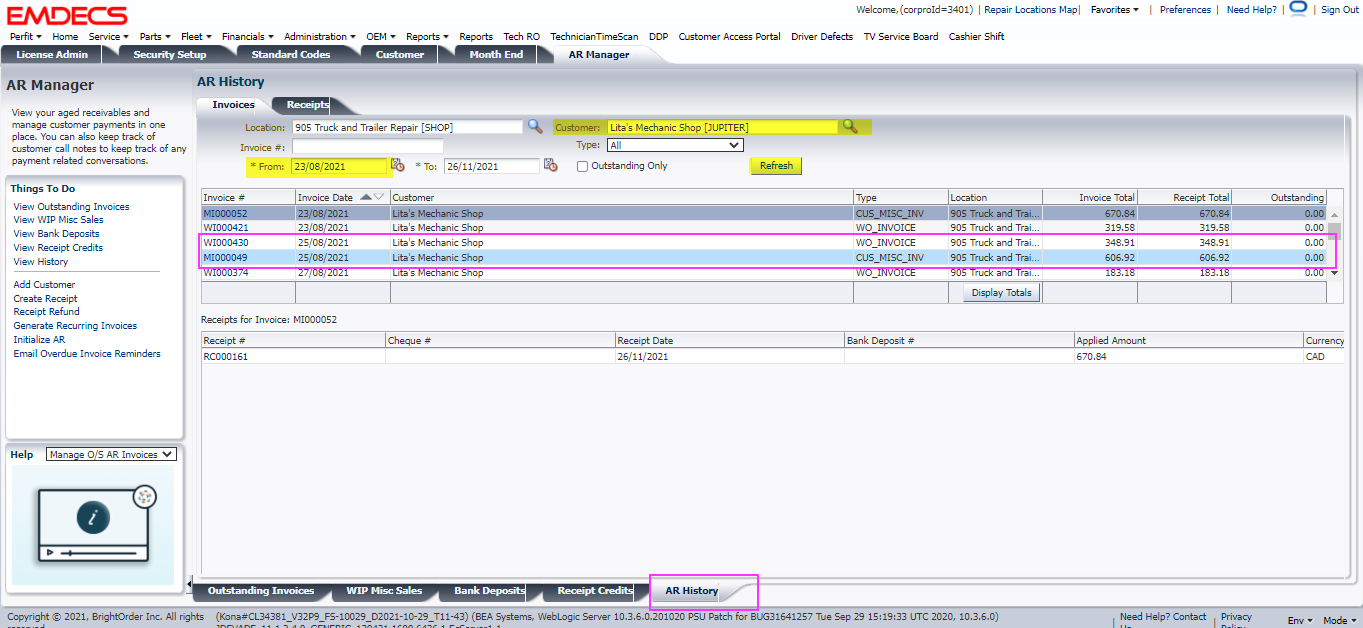Viewport: 1363px width, 628px height.
Task: Select the Receipts sub-tab
Action: pos(308,105)
